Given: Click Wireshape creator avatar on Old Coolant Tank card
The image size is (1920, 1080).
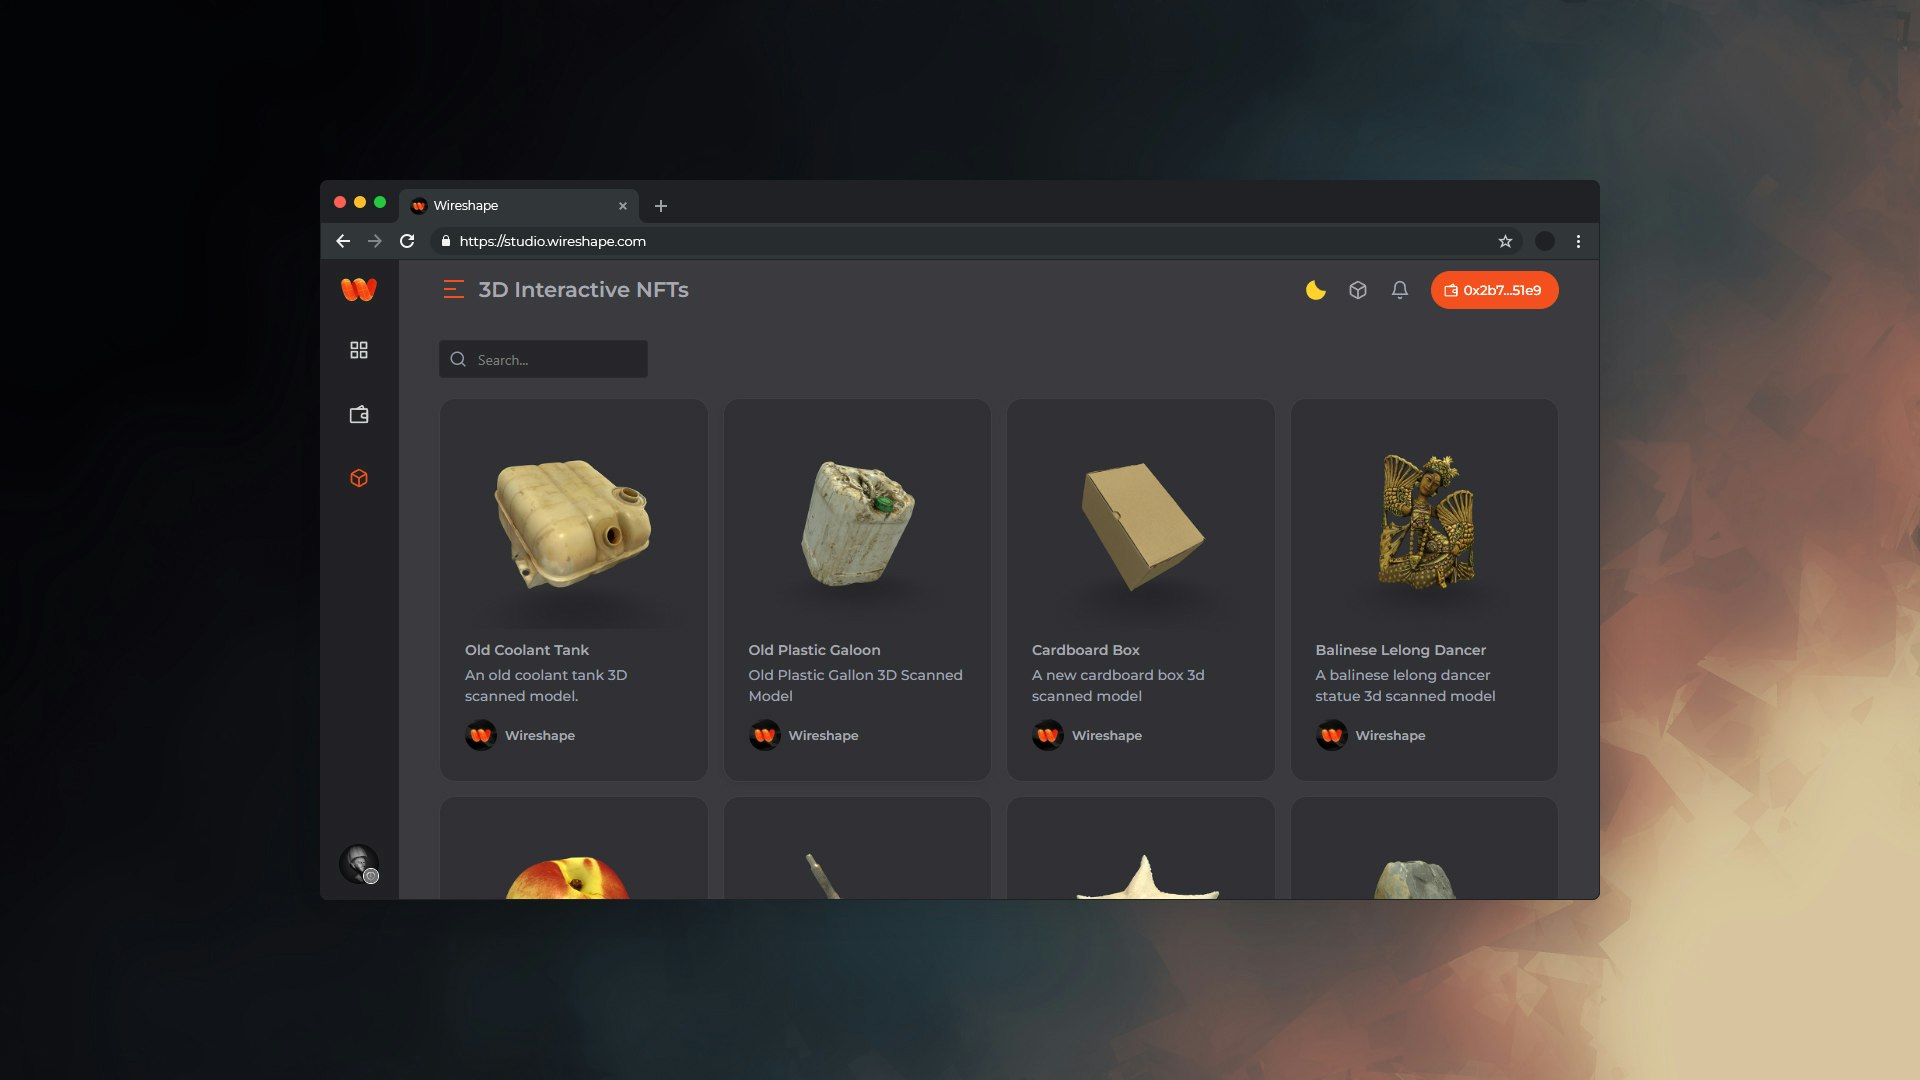Looking at the screenshot, I should (x=481, y=735).
